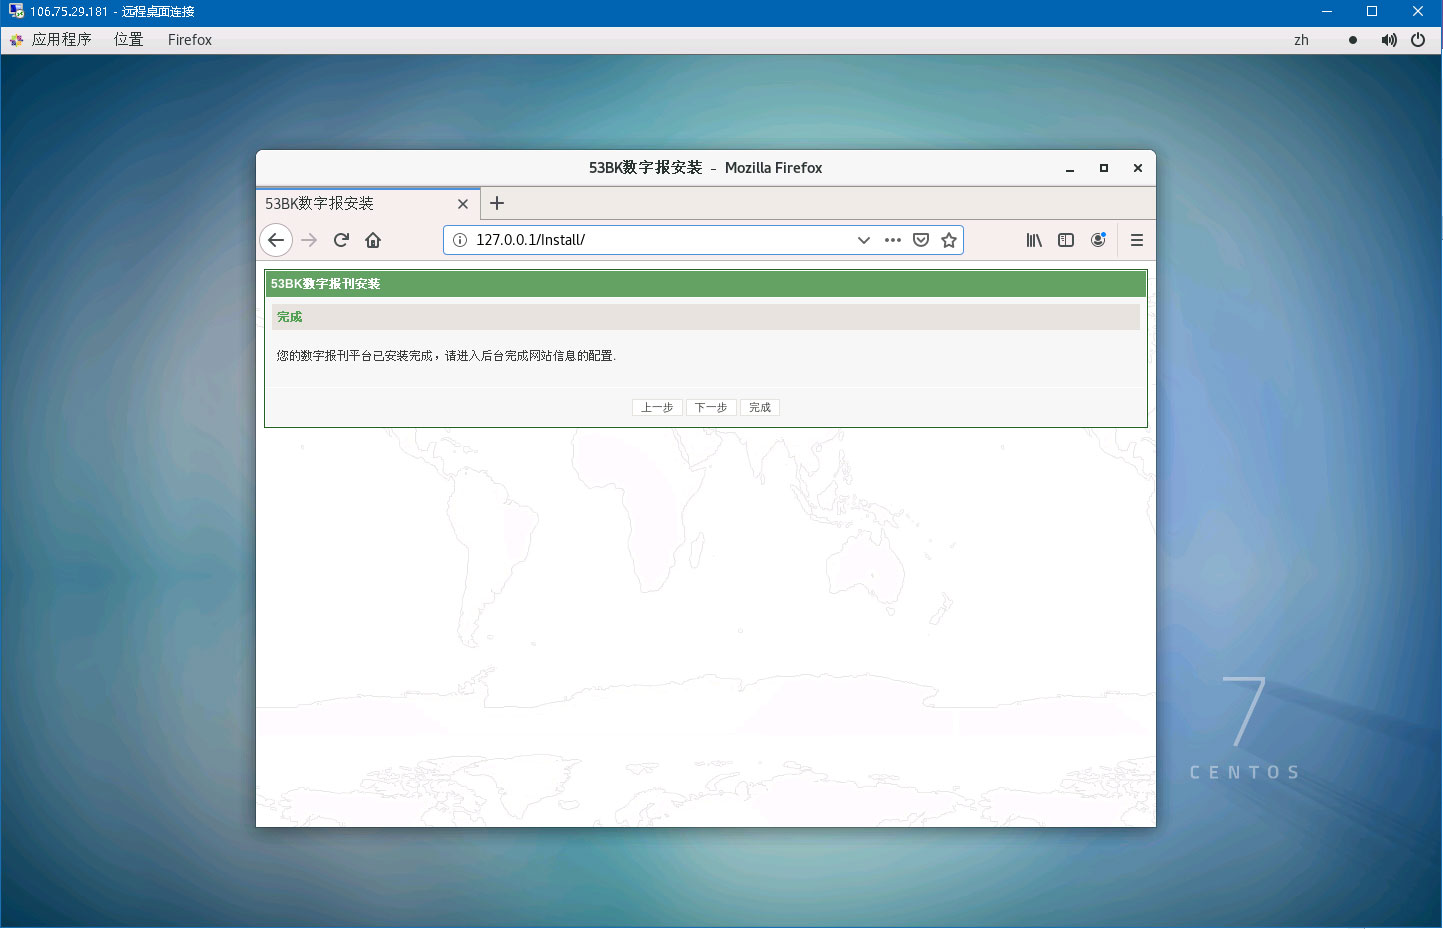Click the zh input language indicator
Image resolution: width=1443 pixels, height=929 pixels.
[x=1301, y=40]
